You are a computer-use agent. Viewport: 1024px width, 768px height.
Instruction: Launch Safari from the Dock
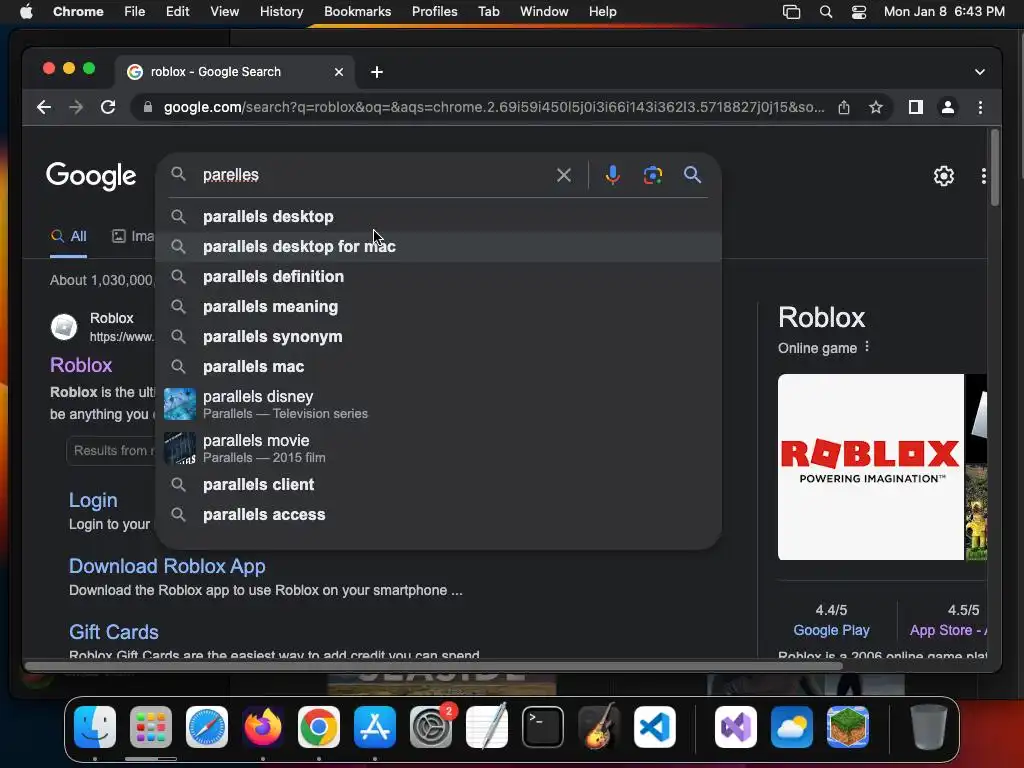pos(206,726)
